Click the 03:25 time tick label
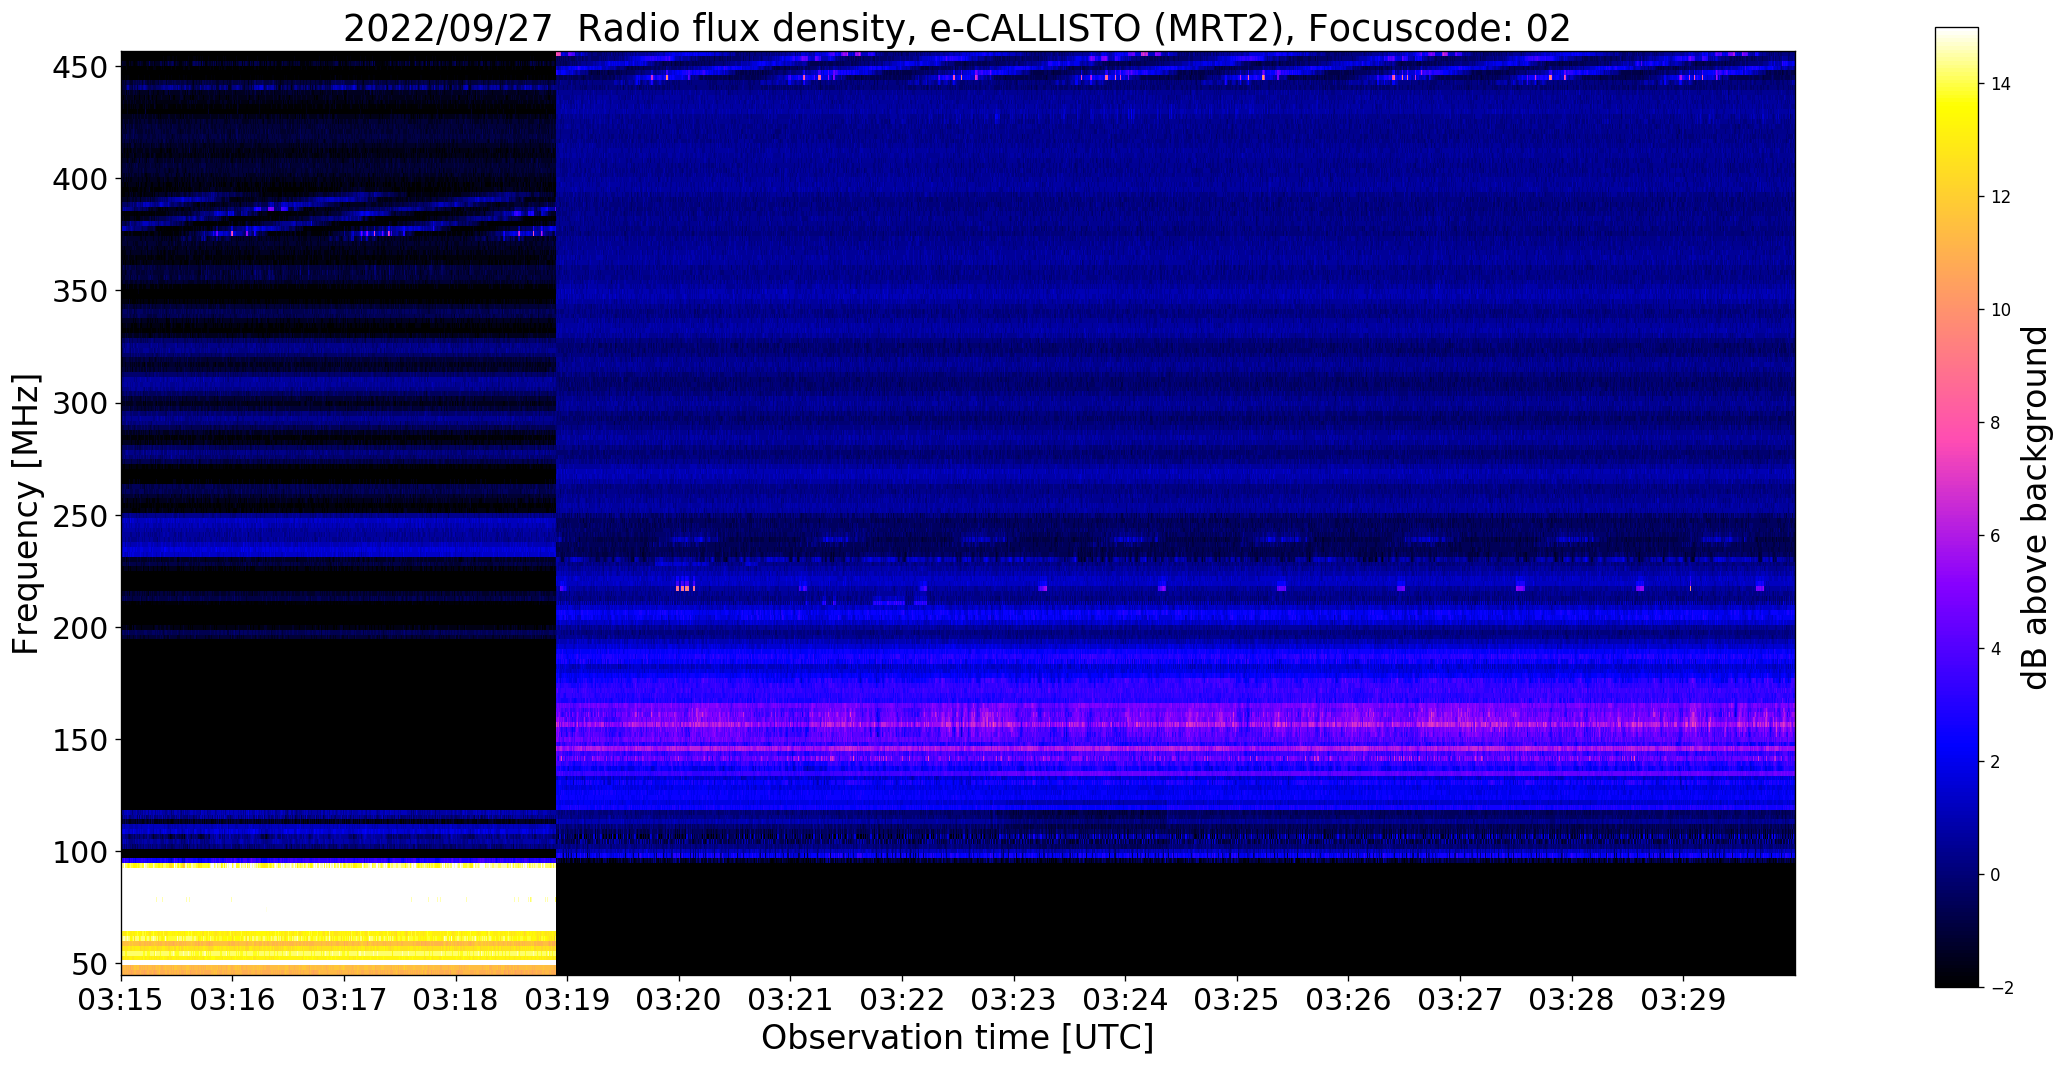The height and width of the screenshot is (1067, 2066). 1238,1000
